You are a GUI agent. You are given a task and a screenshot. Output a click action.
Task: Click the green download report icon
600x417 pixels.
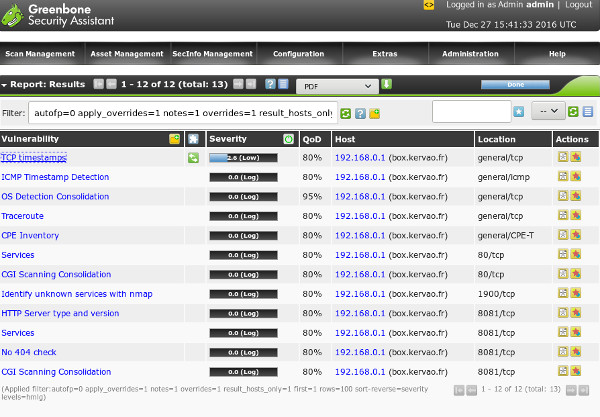pos(387,85)
